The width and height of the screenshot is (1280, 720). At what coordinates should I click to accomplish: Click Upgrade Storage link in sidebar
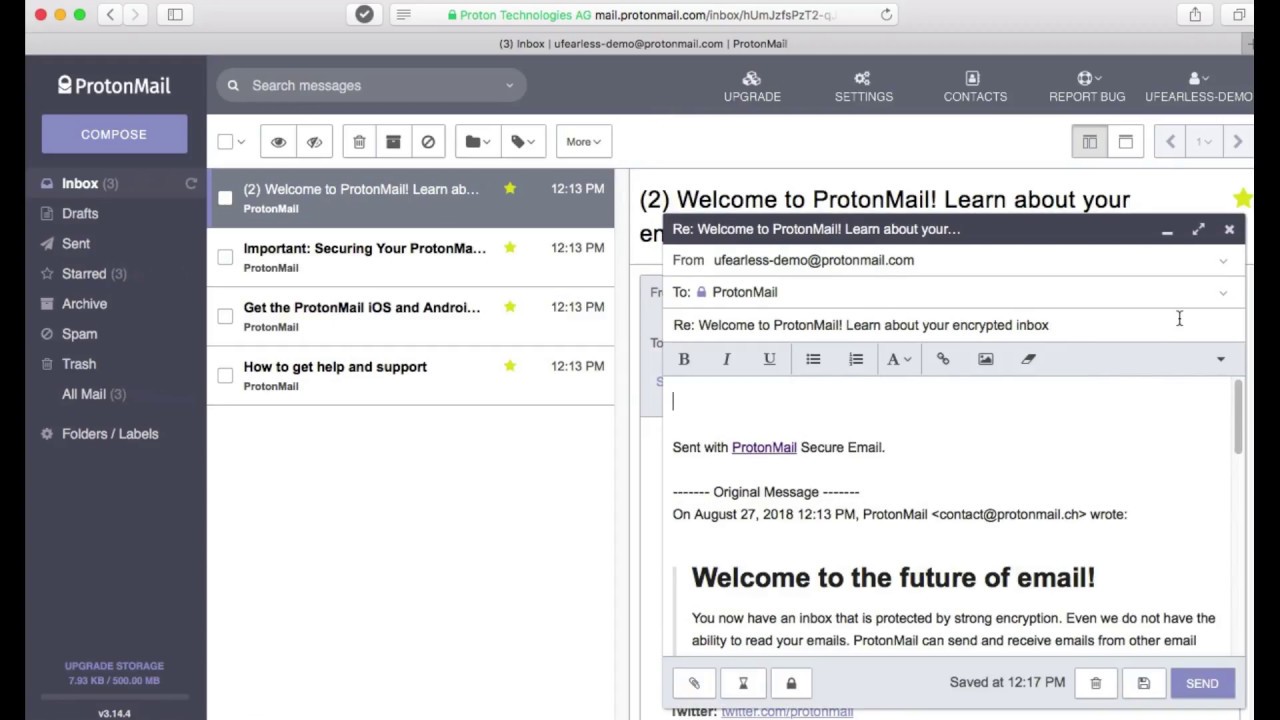click(x=114, y=665)
